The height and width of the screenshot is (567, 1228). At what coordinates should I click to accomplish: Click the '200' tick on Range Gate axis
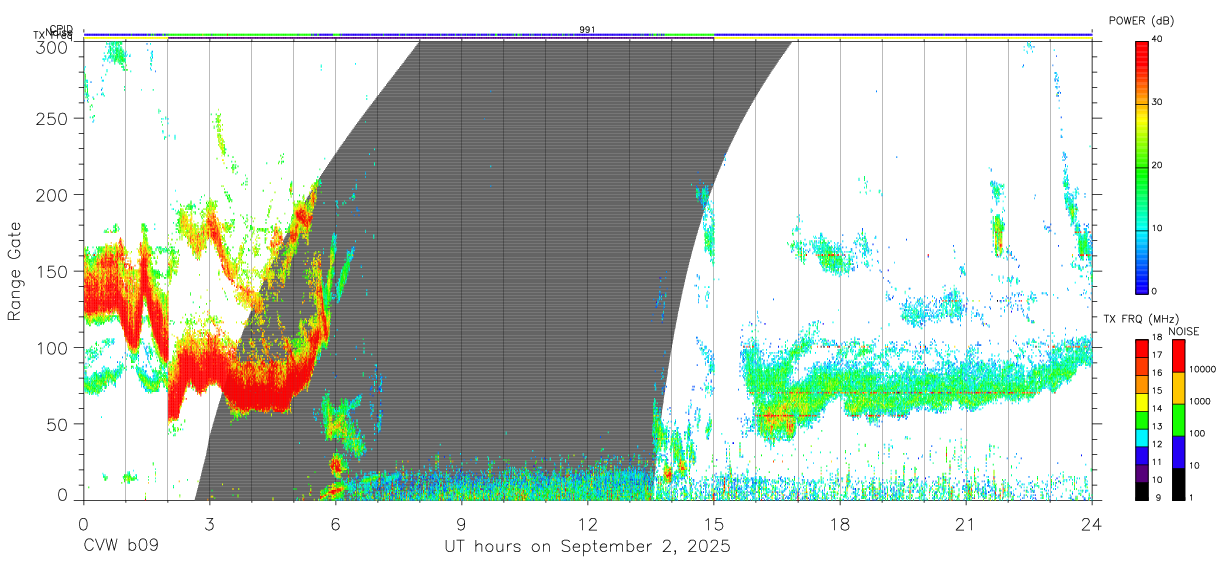coord(52,195)
